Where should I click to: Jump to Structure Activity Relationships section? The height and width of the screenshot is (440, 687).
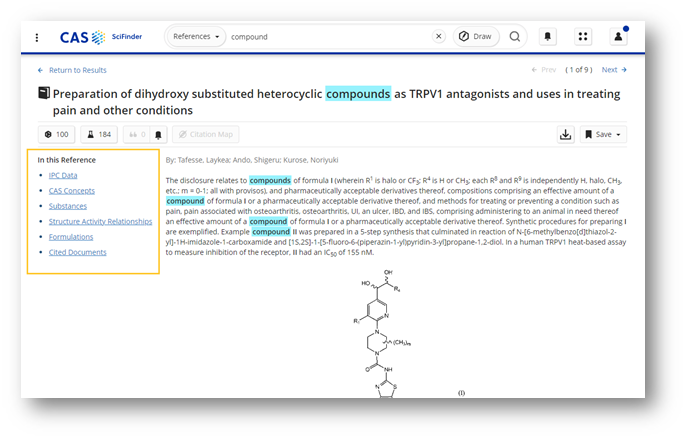click(x=100, y=221)
